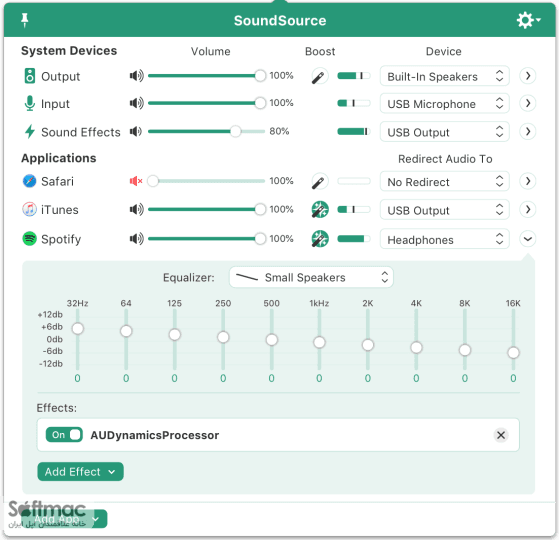Toggle iTunes Magic Boost wand
This screenshot has height=540, width=559.
(320, 210)
